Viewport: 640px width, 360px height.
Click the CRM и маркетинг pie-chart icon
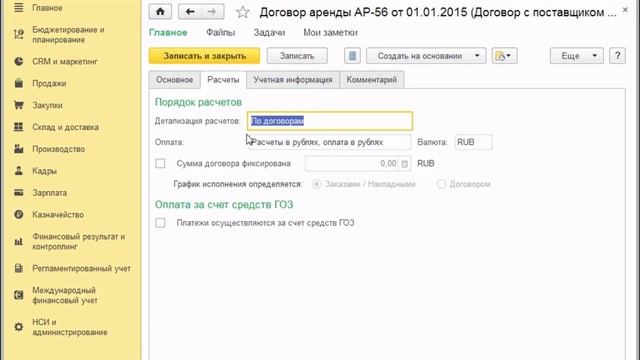pos(19,61)
